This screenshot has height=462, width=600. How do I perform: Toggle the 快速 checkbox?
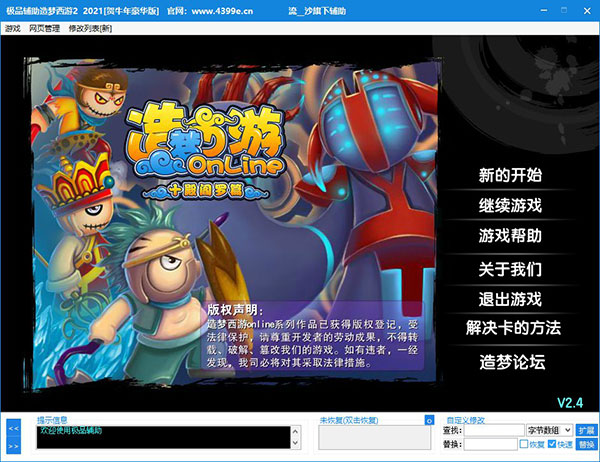552,444
